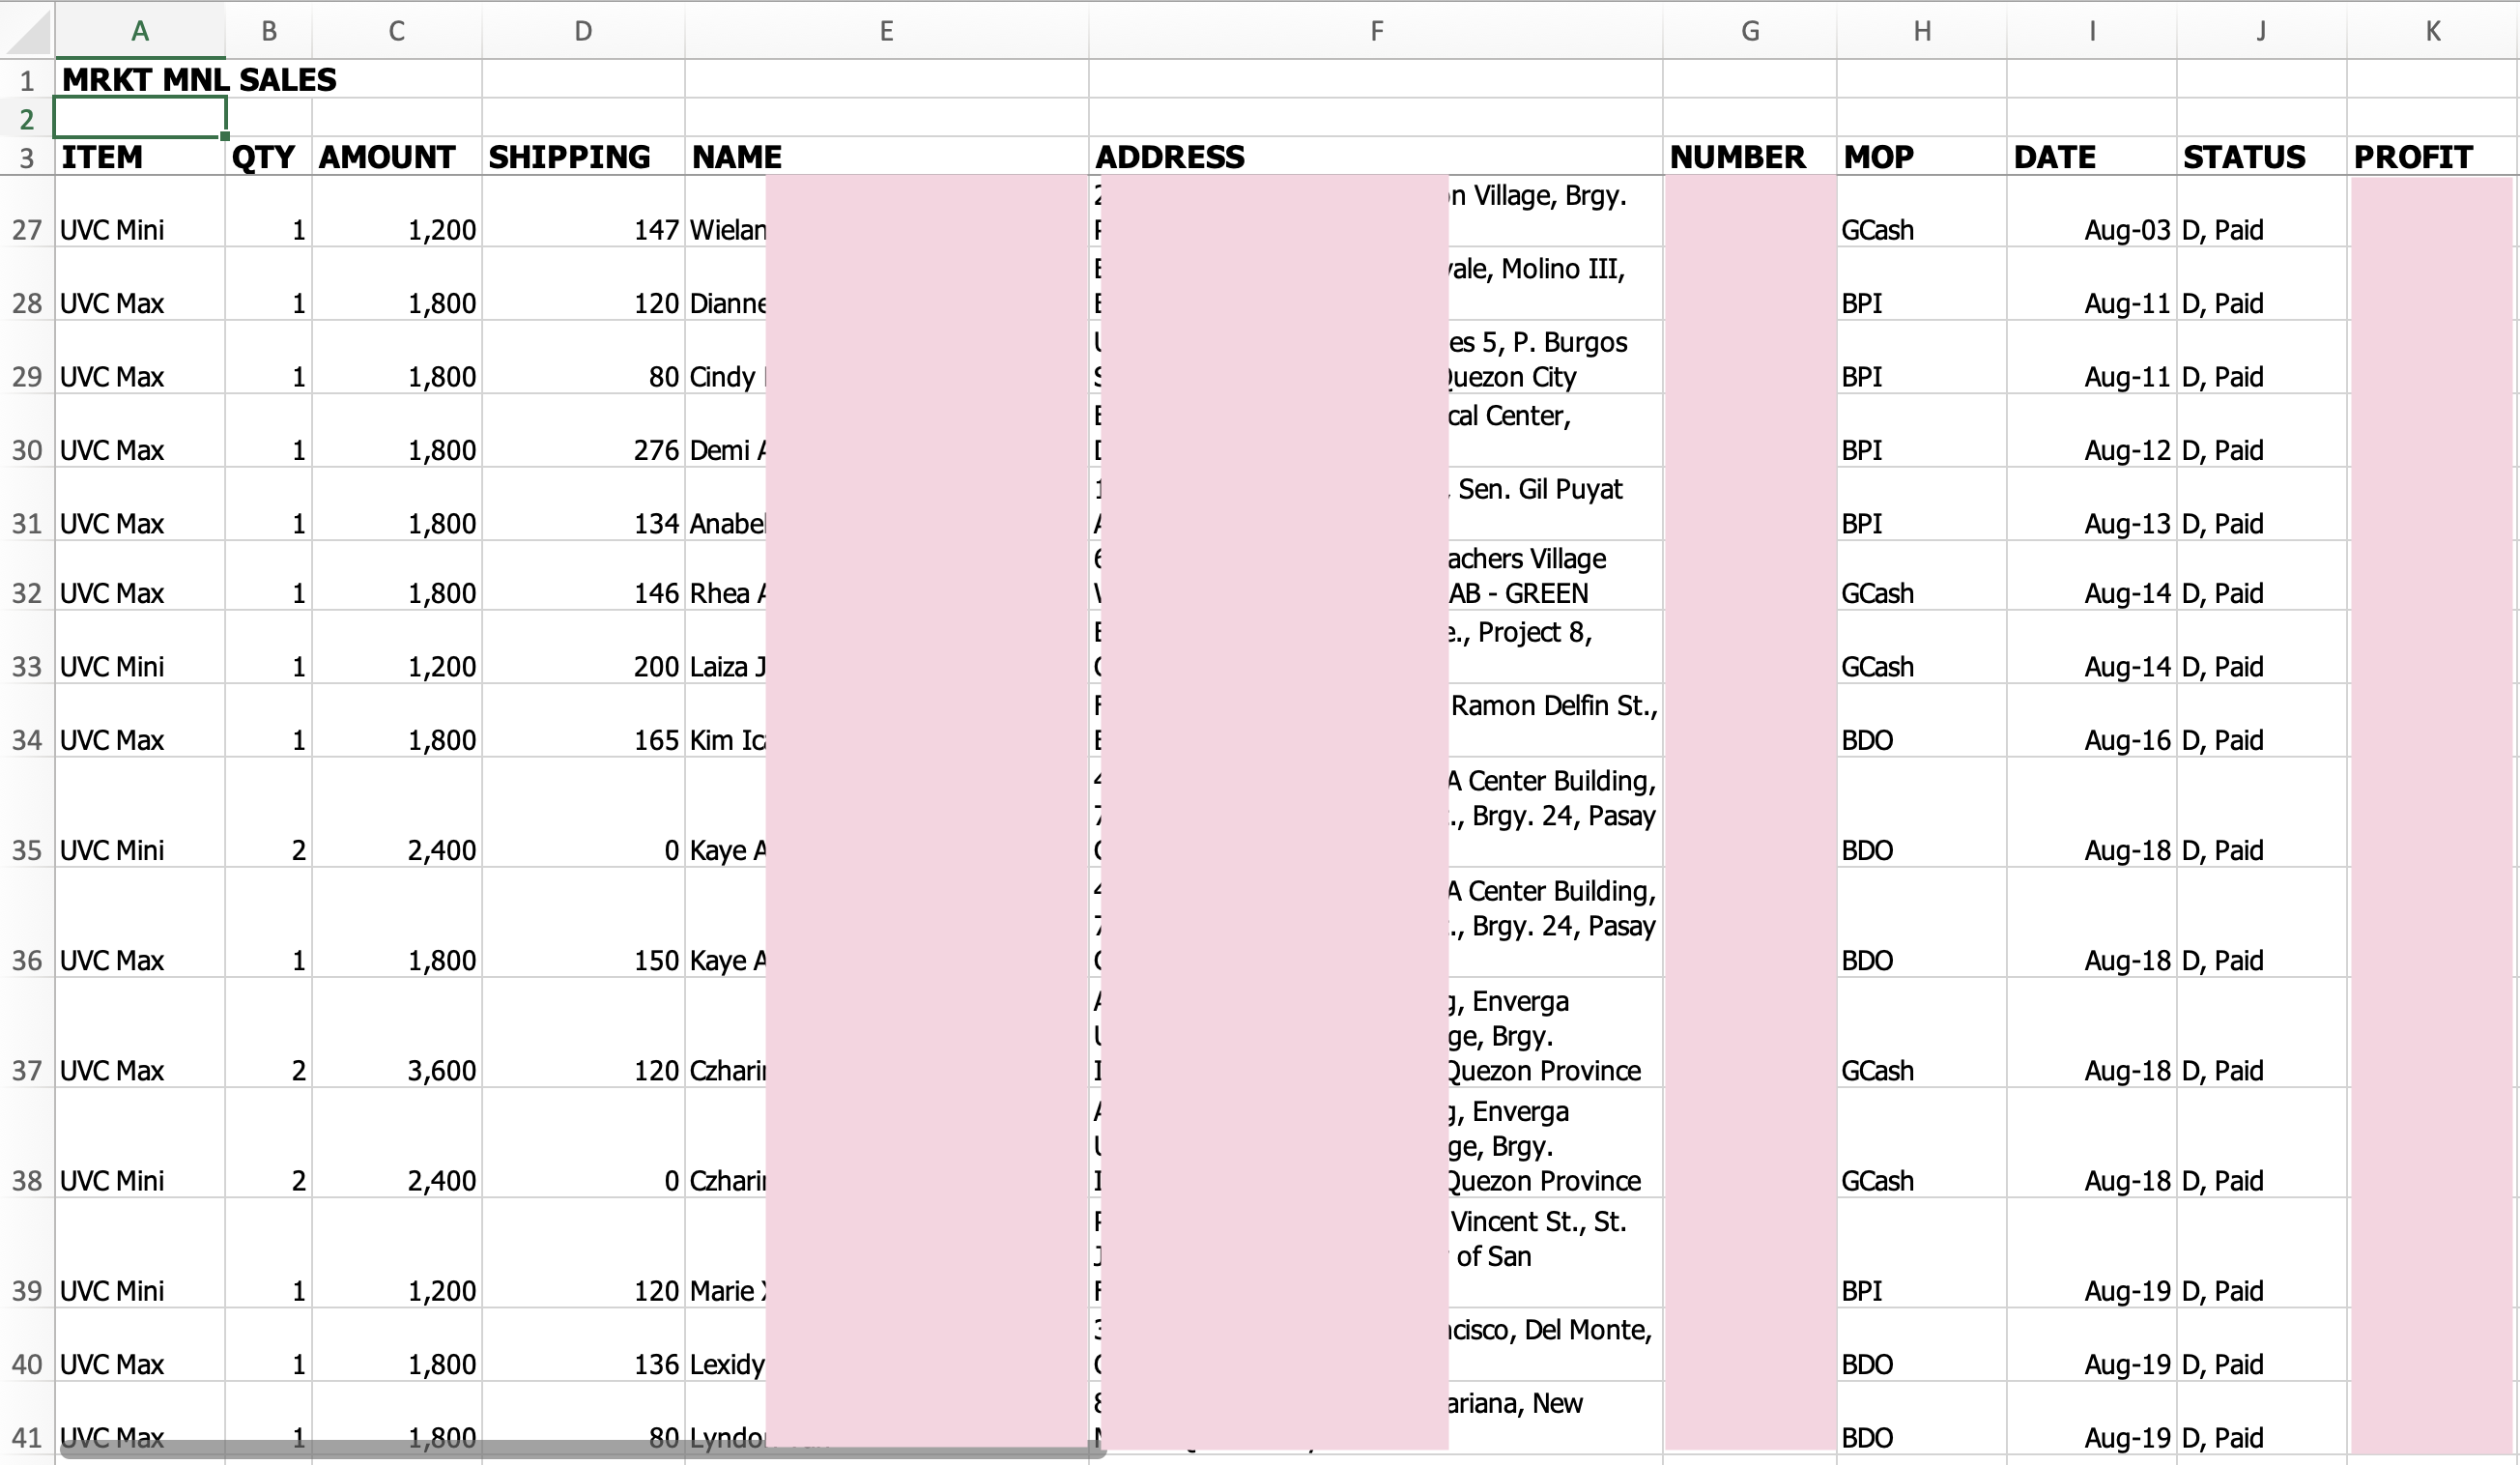Select column F header
The height and width of the screenshot is (1465, 2520).
1376,31
